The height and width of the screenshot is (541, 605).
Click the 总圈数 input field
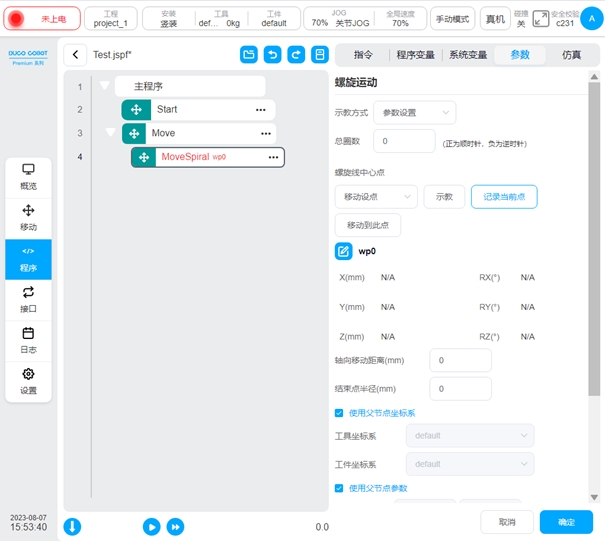pos(404,142)
